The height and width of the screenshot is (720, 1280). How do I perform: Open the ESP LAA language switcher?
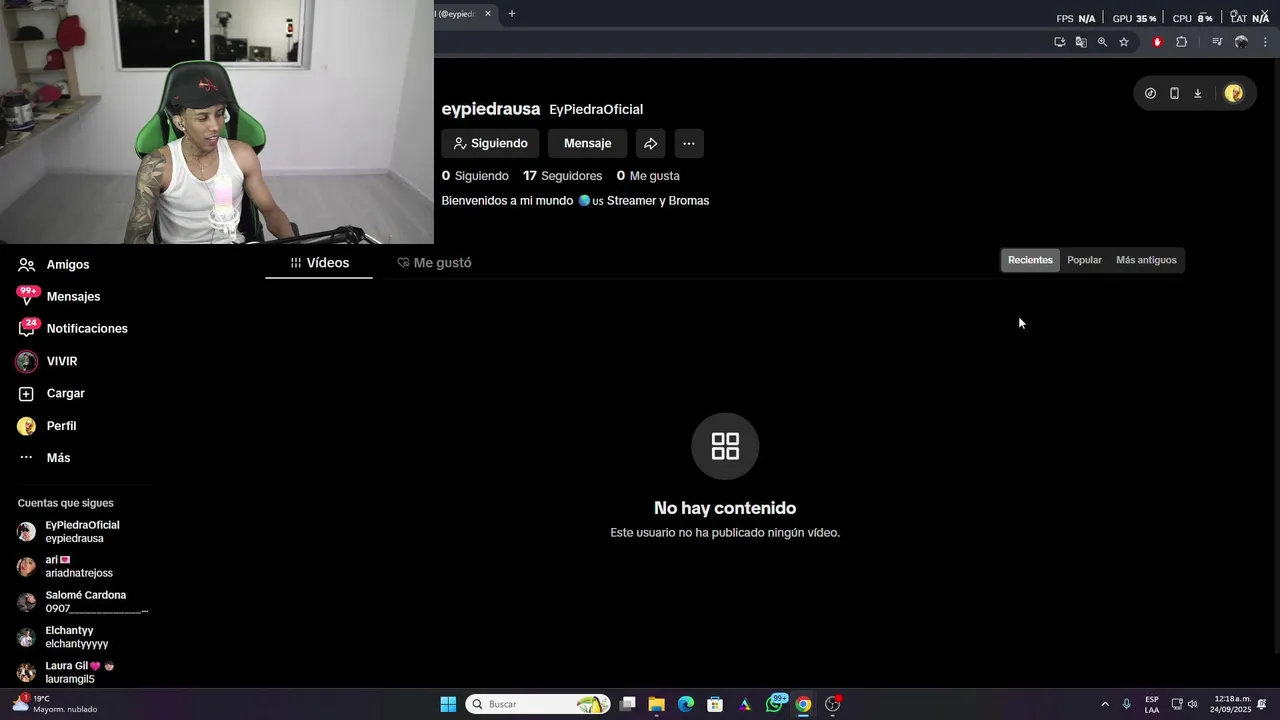[1152, 704]
